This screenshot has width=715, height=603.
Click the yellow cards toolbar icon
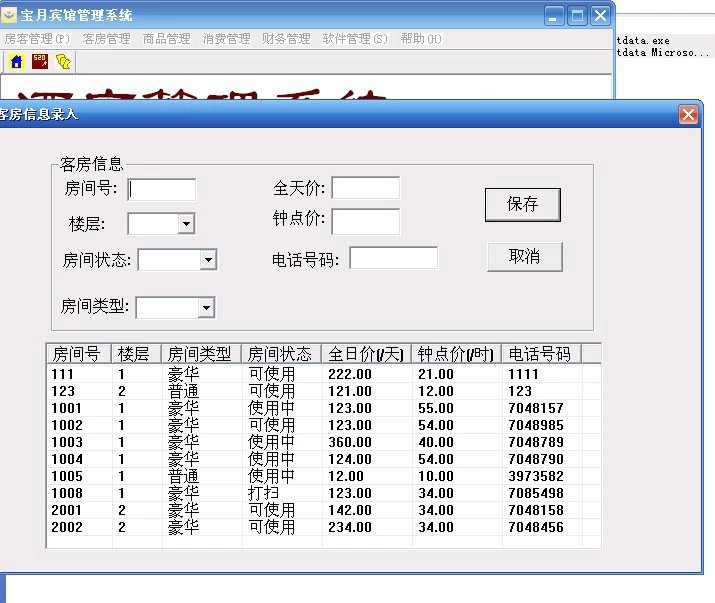point(64,62)
